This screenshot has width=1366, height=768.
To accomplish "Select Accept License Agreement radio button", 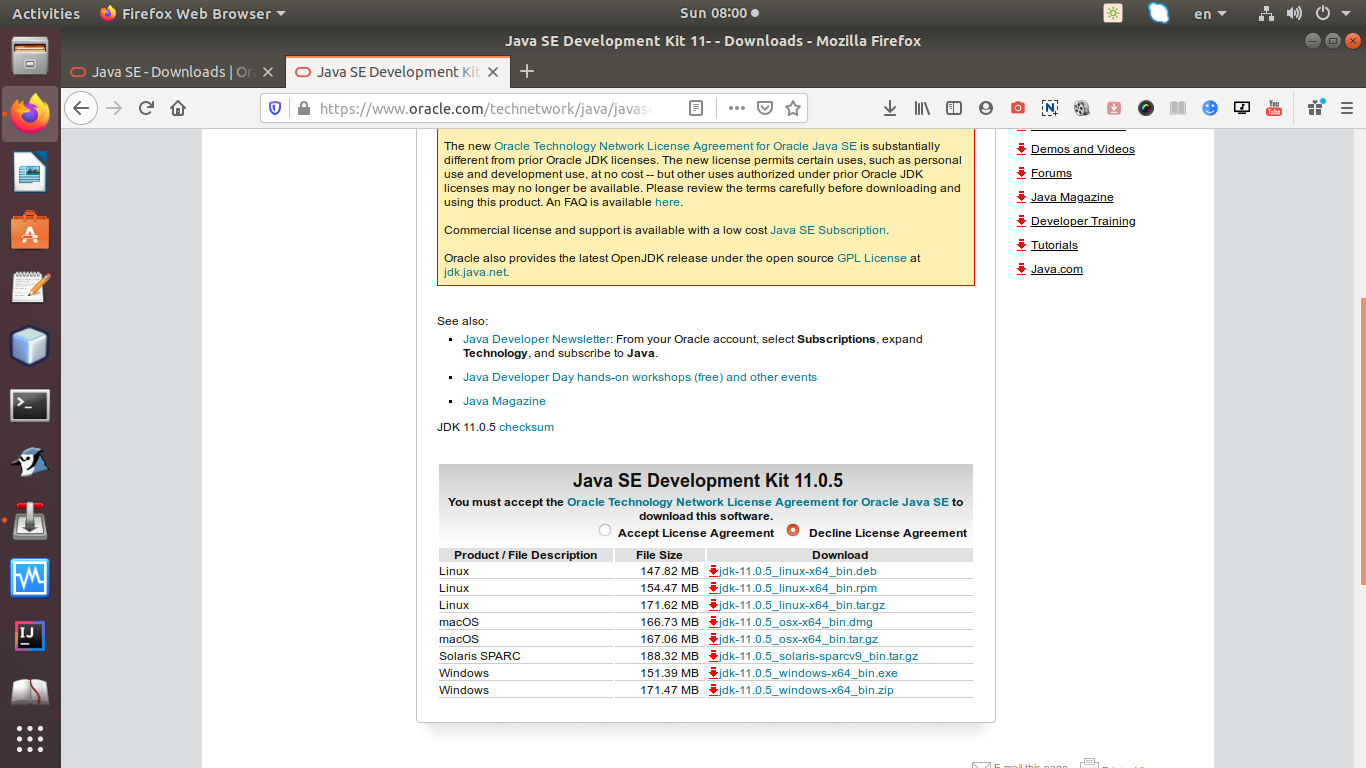I will click(x=604, y=531).
